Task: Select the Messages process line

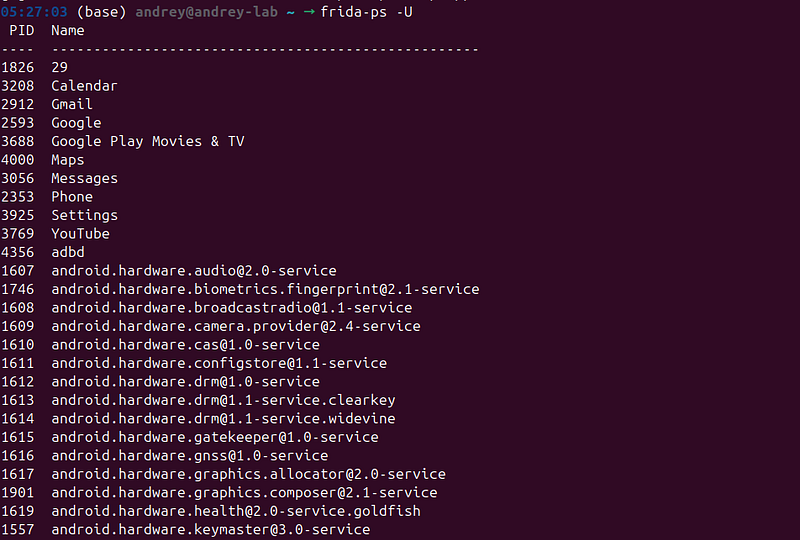Action: 60,178
